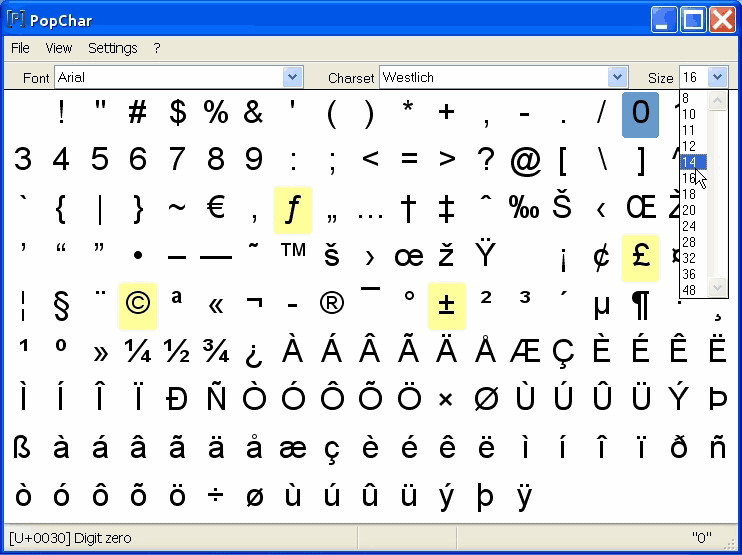
Task: Select size 11 in the list
Action: coord(694,130)
